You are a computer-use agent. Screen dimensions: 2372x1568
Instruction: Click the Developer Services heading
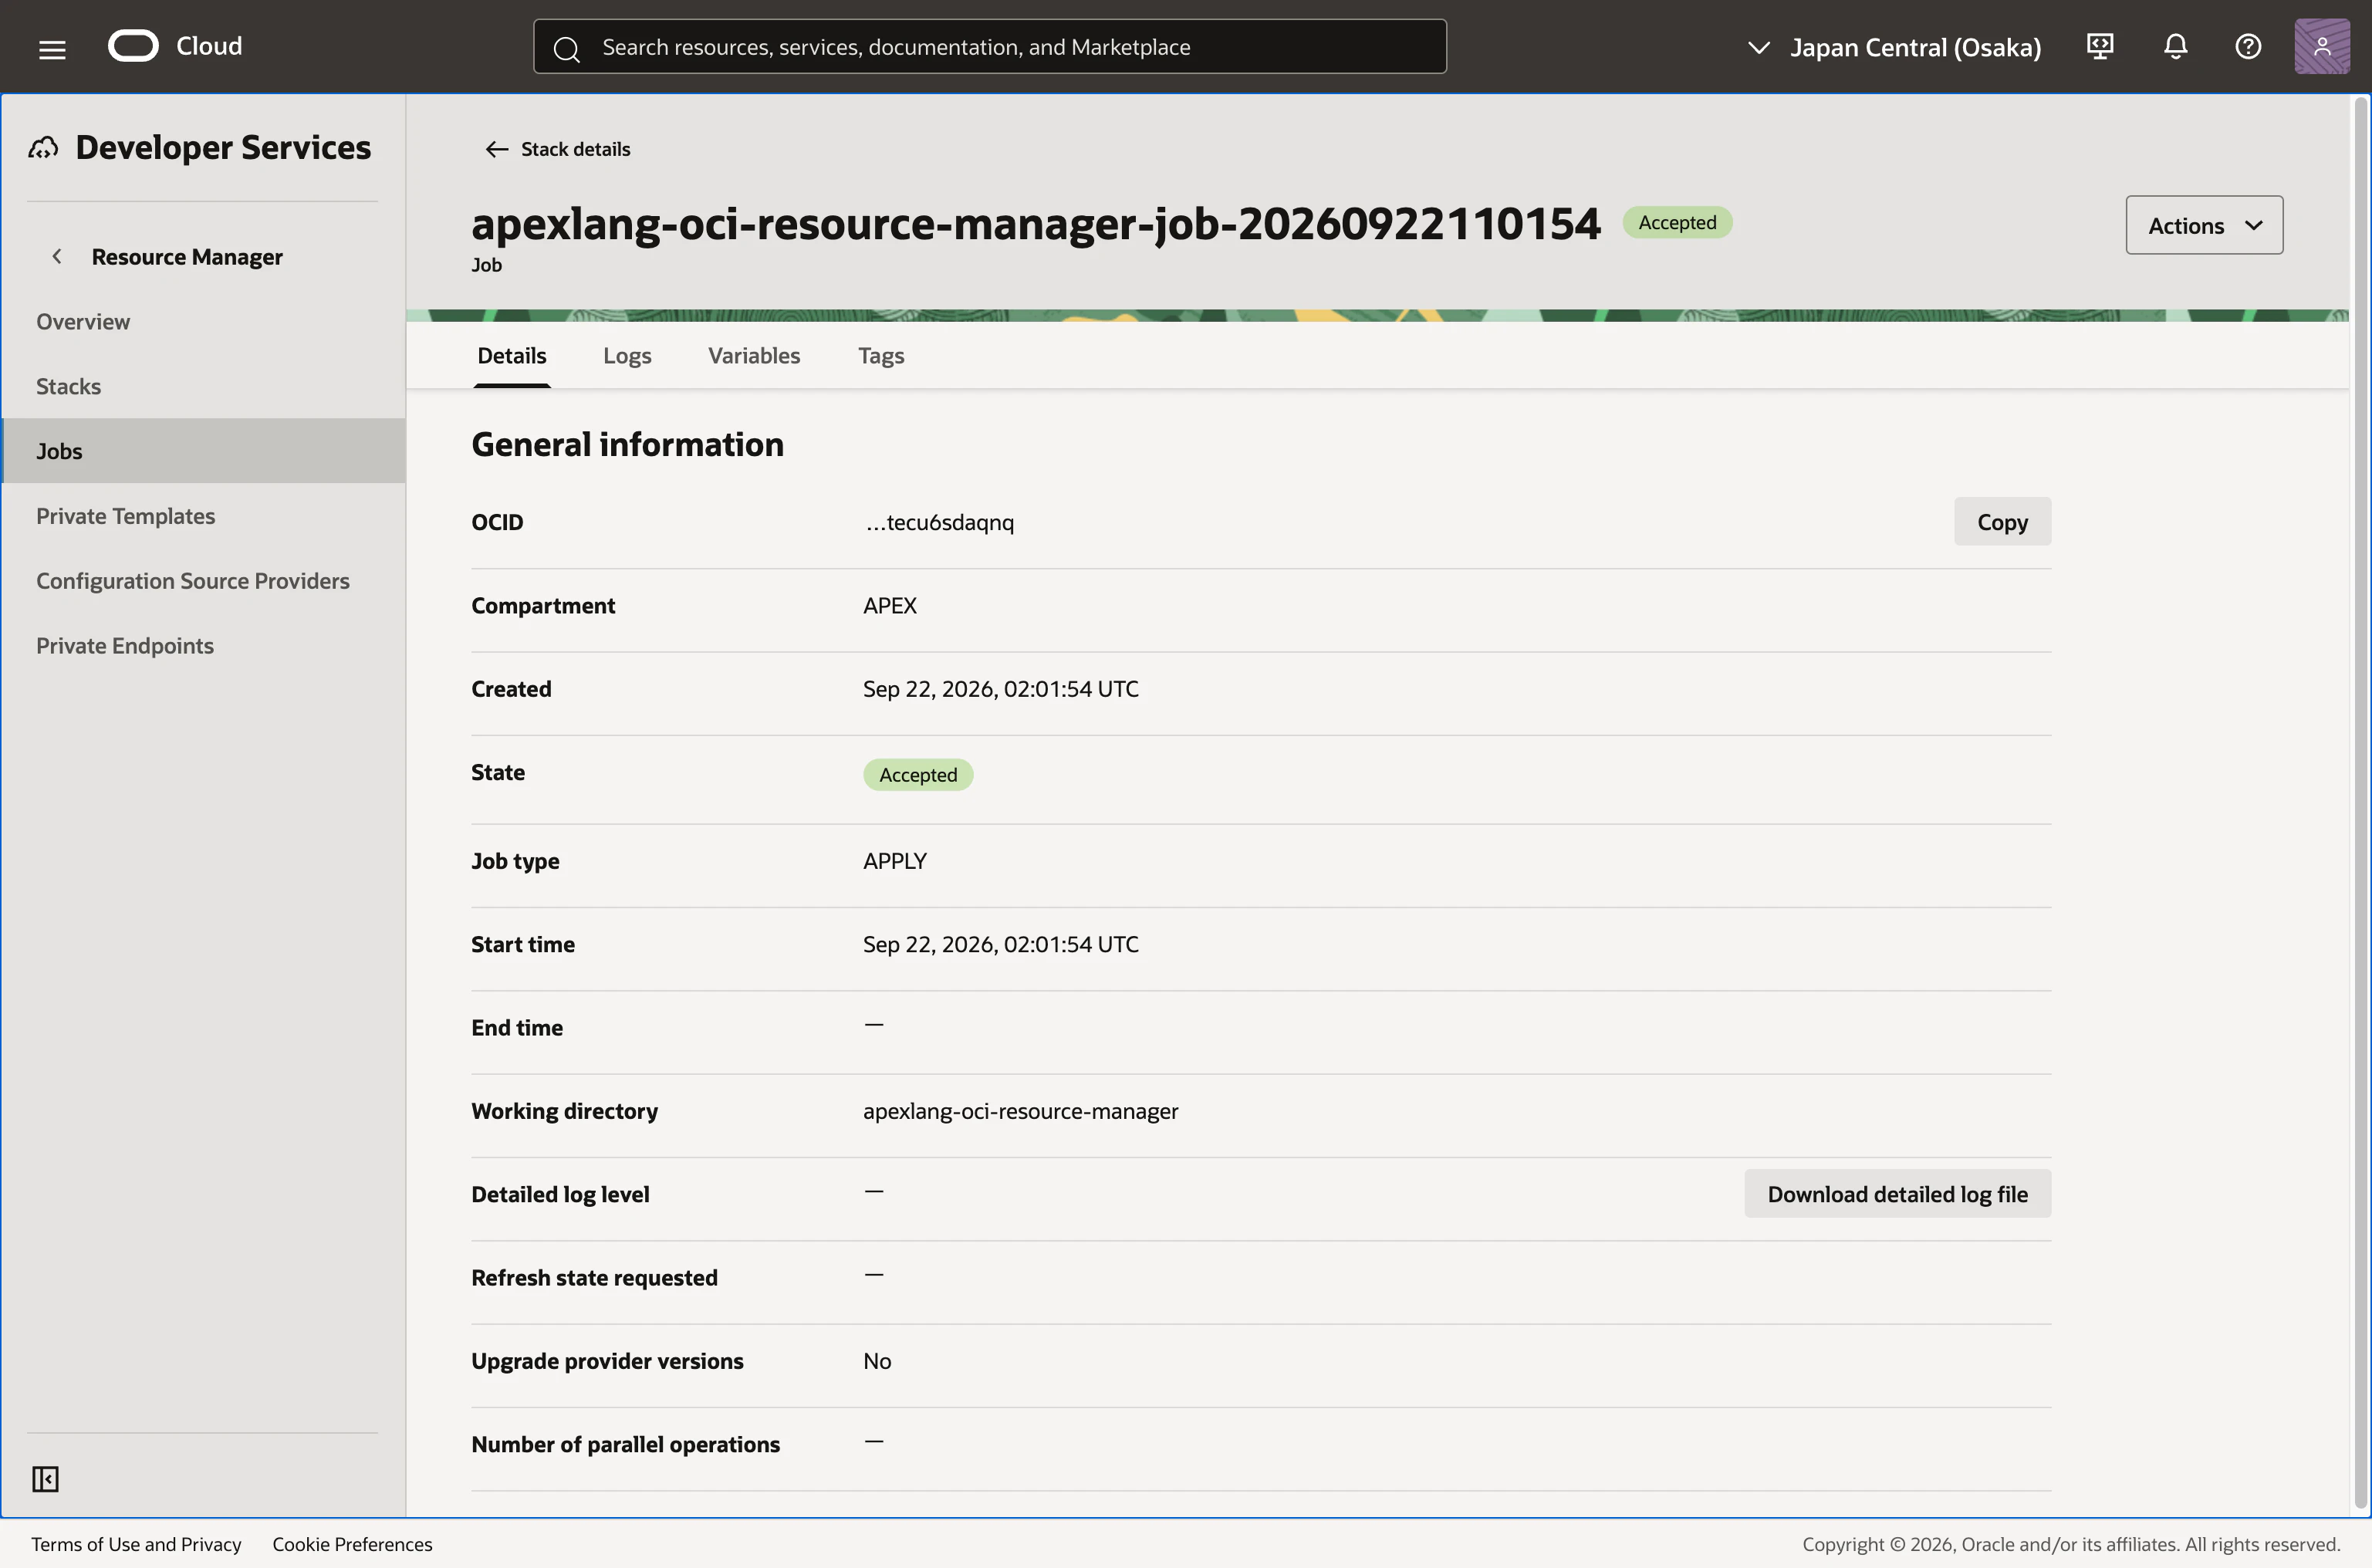point(223,148)
